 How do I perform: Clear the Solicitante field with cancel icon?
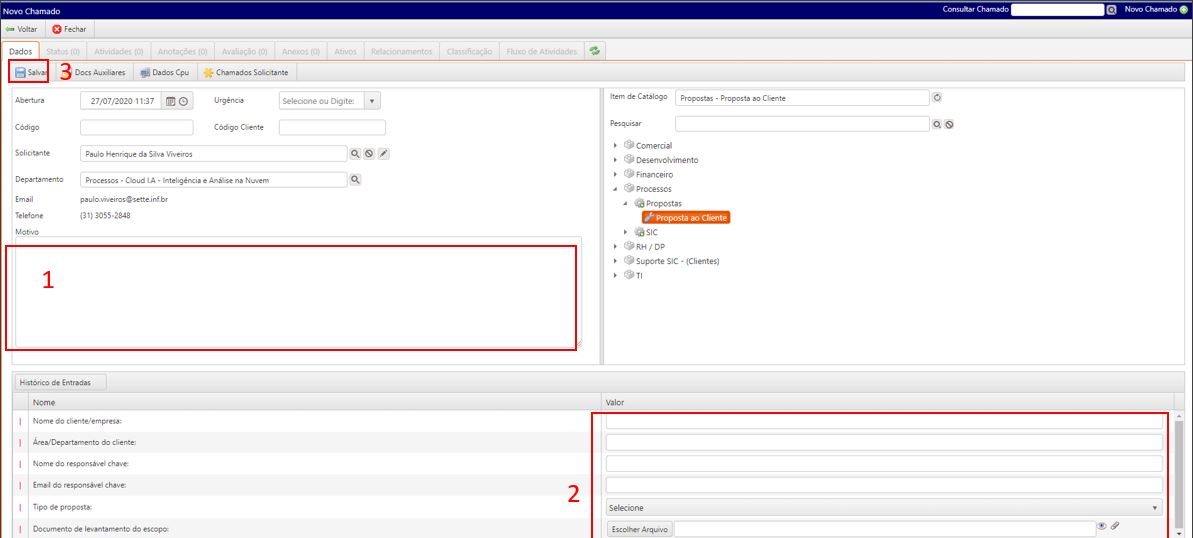click(369, 154)
